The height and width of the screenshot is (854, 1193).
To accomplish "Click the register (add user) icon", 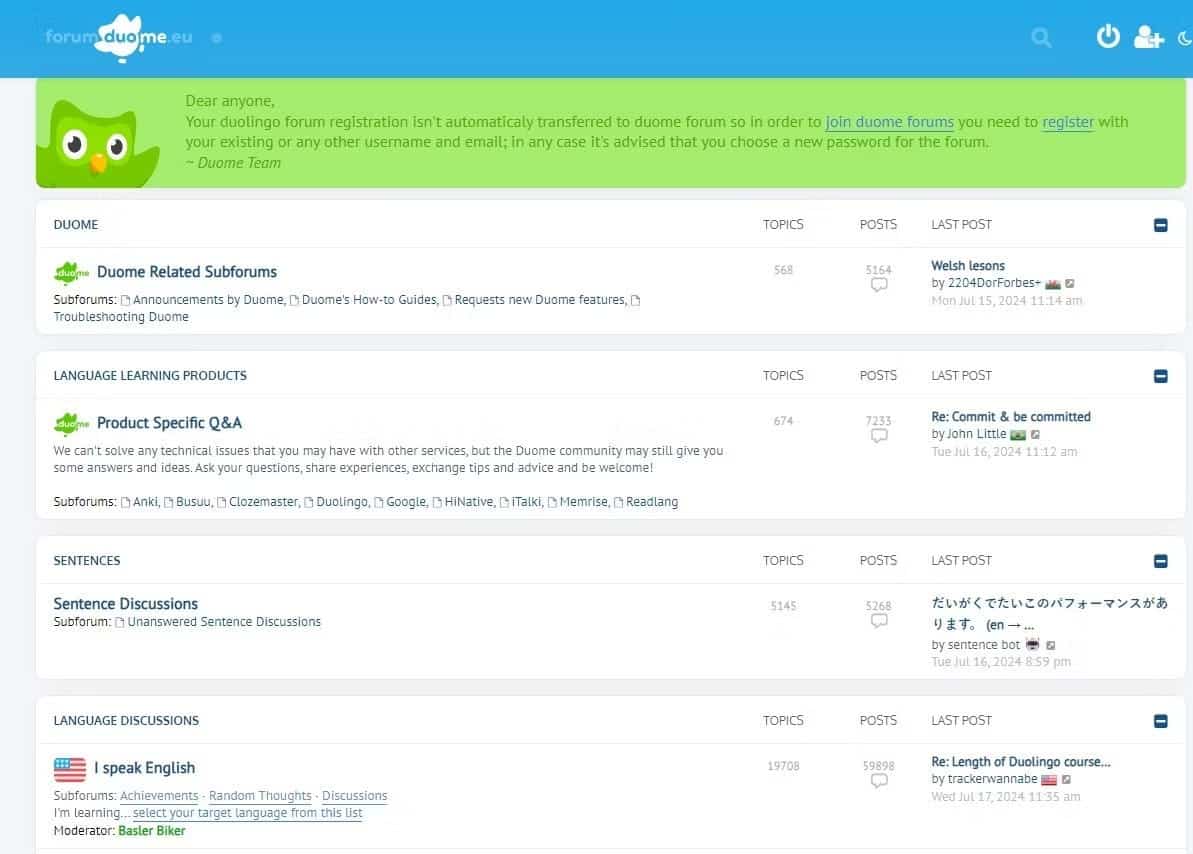I will pos(1148,37).
